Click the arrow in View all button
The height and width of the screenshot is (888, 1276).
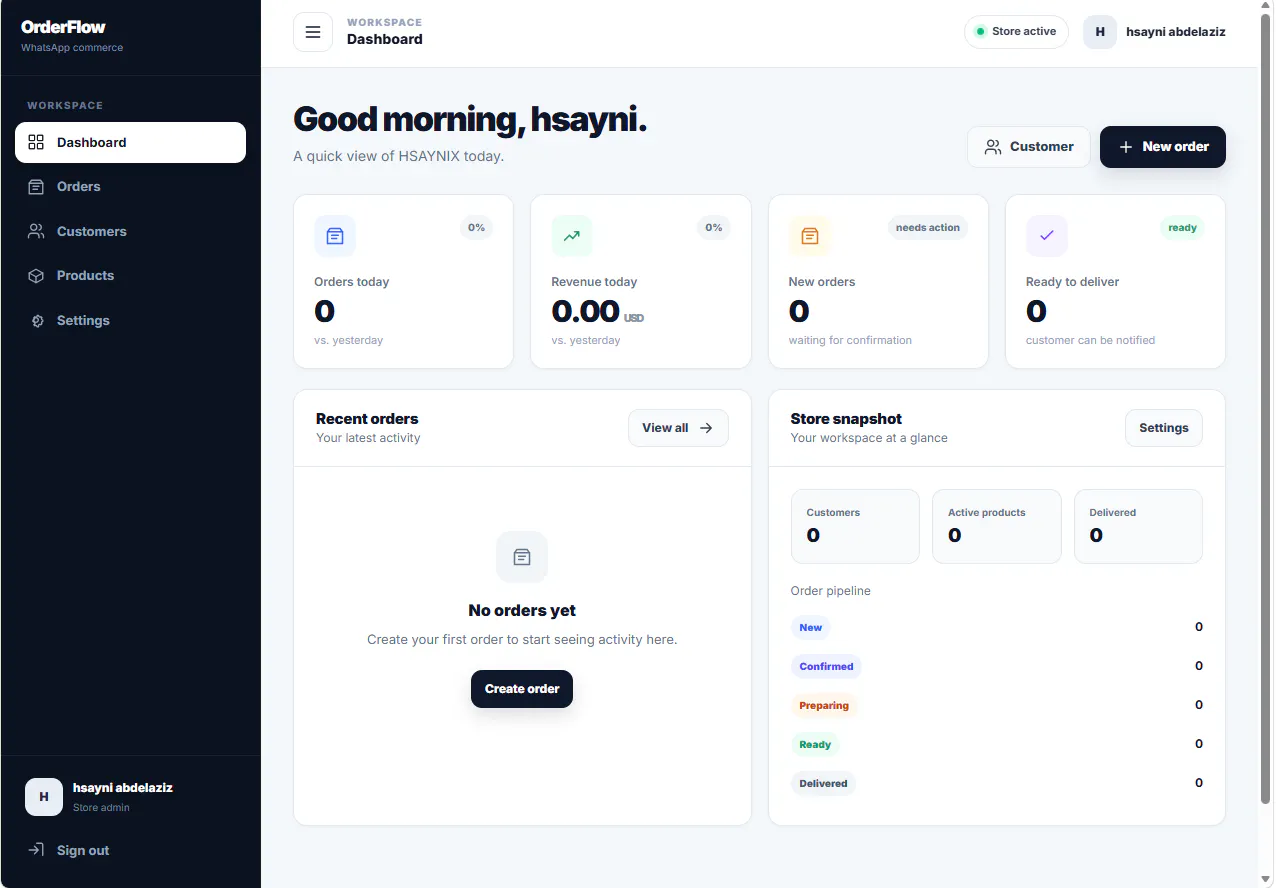tap(706, 428)
